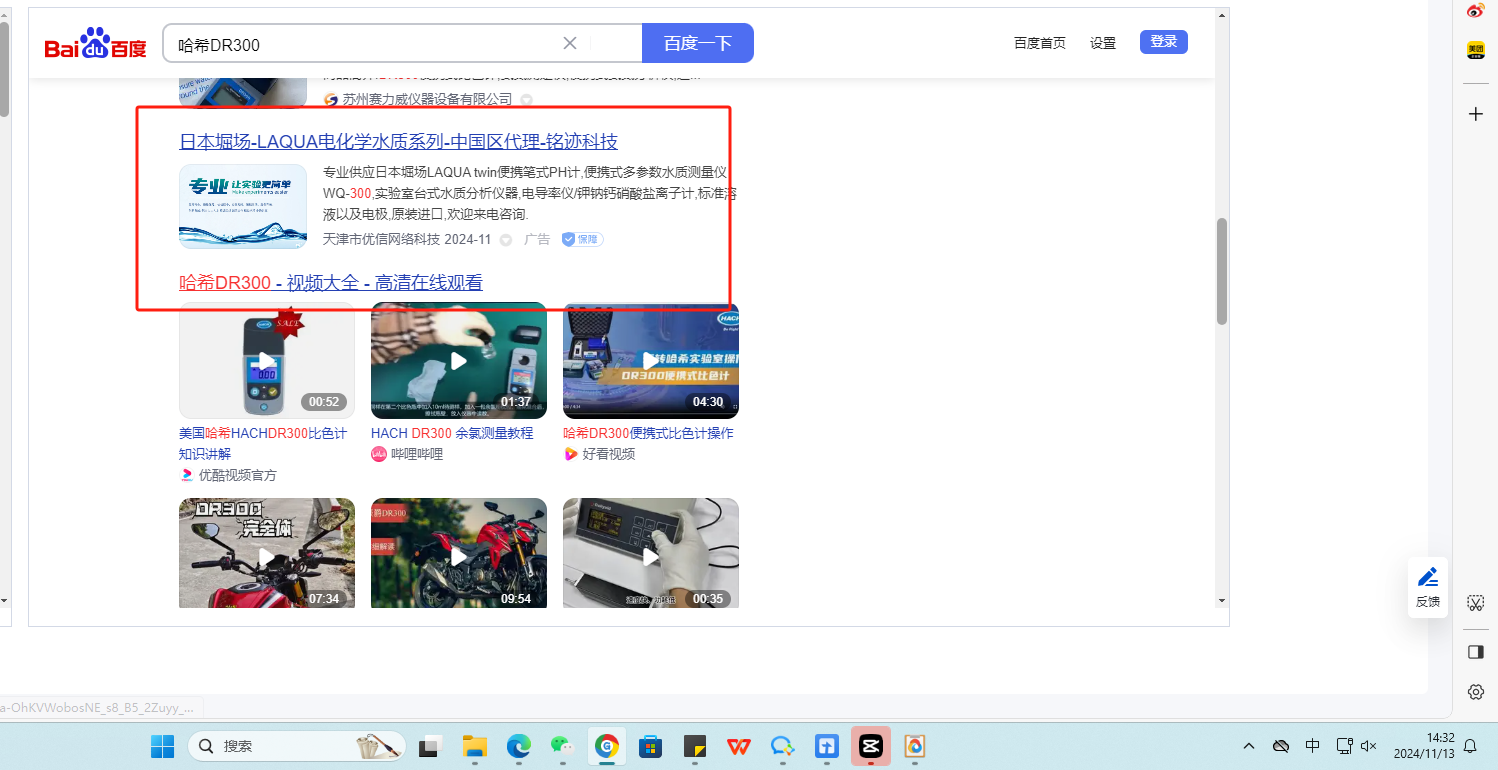Click the inner page scroll-down arrow
Screen dimensions: 1498x770
pyautogui.click(x=1222, y=601)
